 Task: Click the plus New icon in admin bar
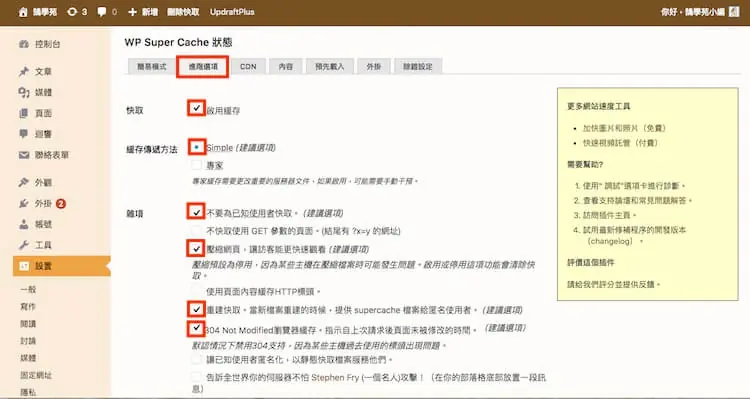coord(132,12)
